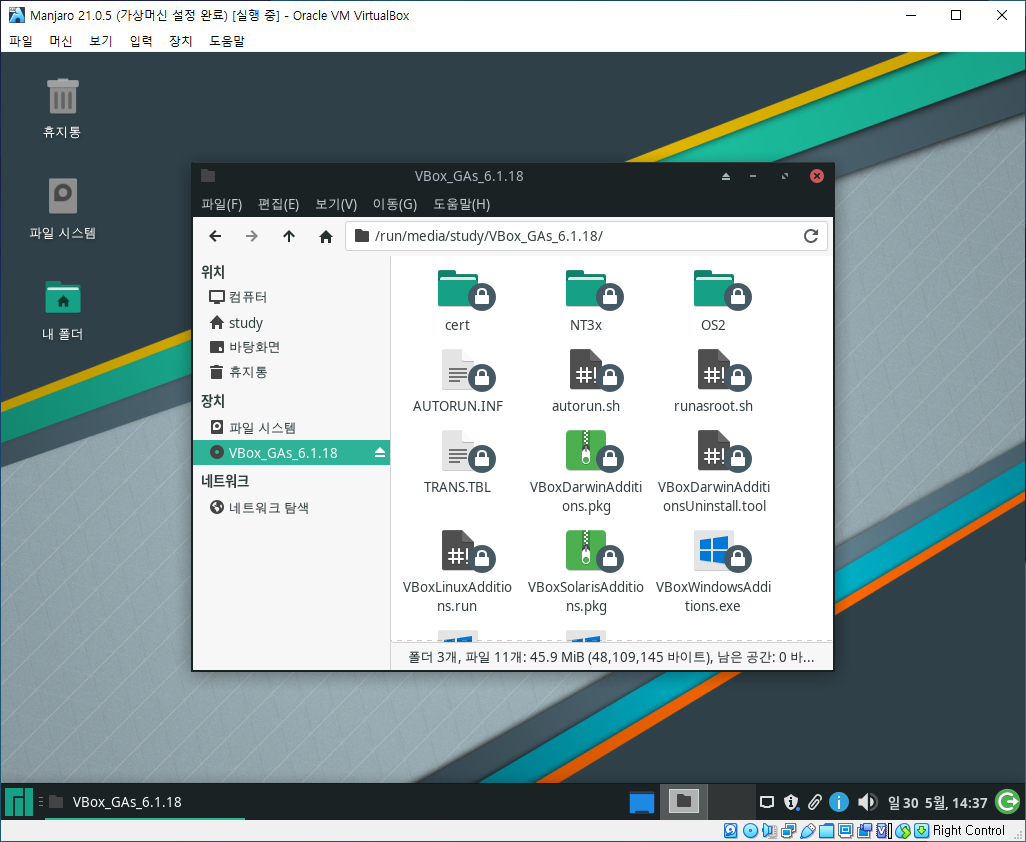This screenshot has width=1026, height=842.
Task: Open file manager 이동(G) menu
Action: click(x=395, y=204)
